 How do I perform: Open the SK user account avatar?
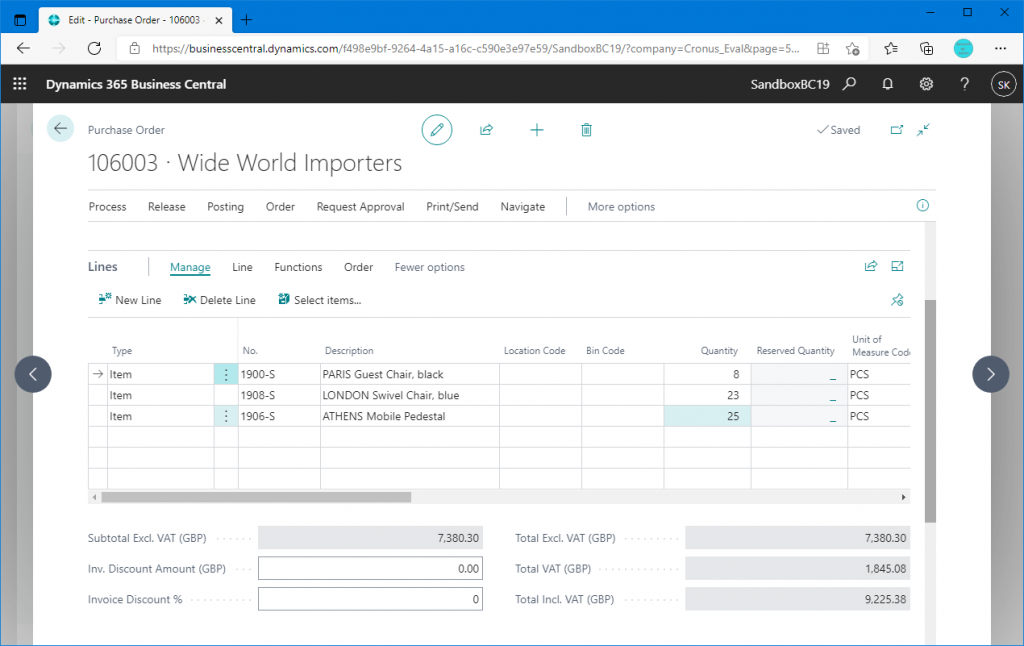click(x=1004, y=84)
